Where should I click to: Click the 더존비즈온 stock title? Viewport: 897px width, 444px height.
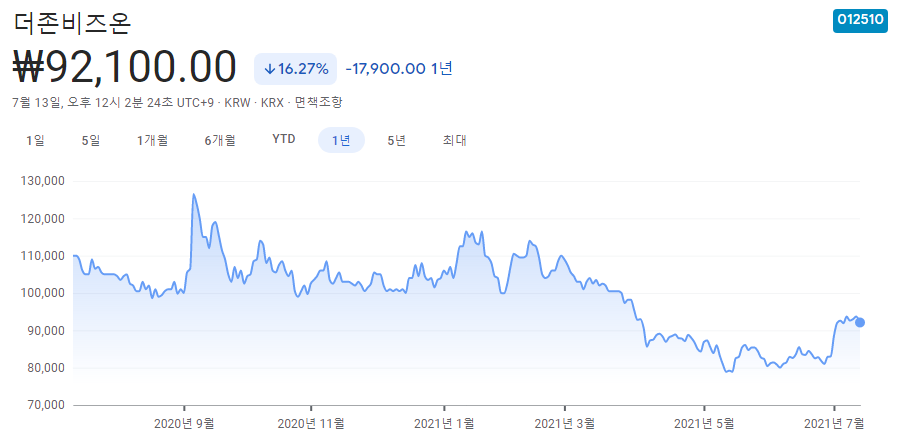click(72, 22)
